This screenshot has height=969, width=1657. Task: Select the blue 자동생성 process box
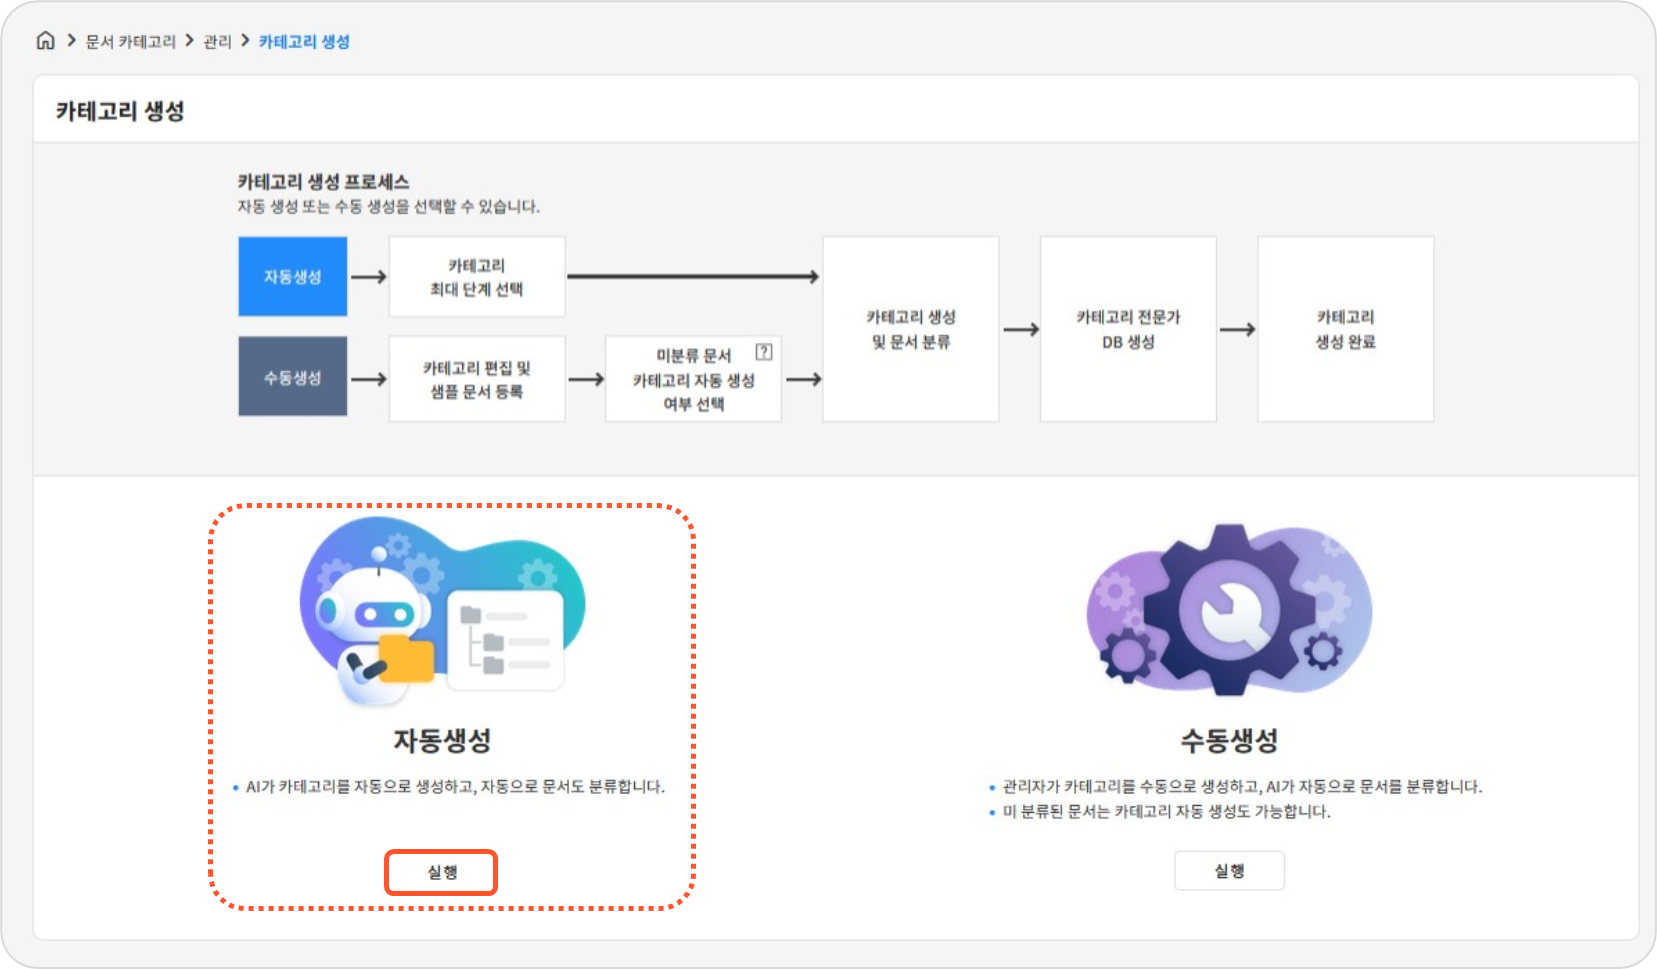[293, 277]
